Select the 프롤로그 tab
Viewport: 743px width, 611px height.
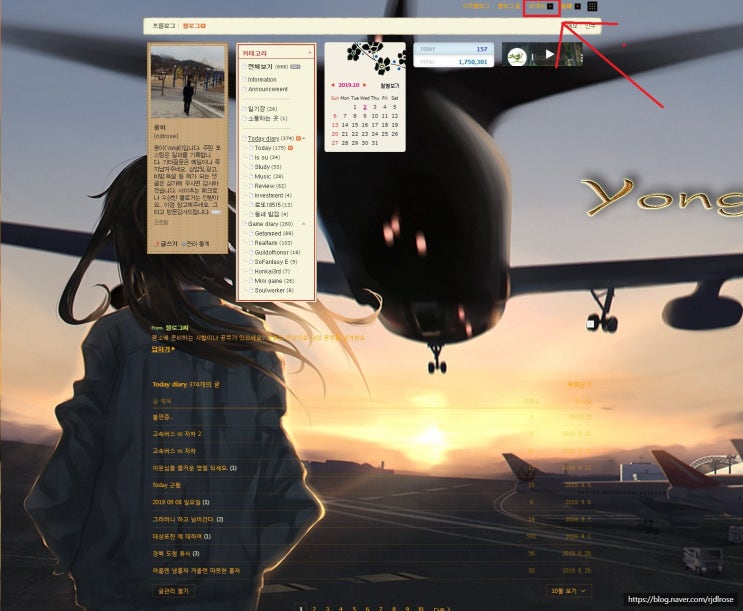(163, 26)
